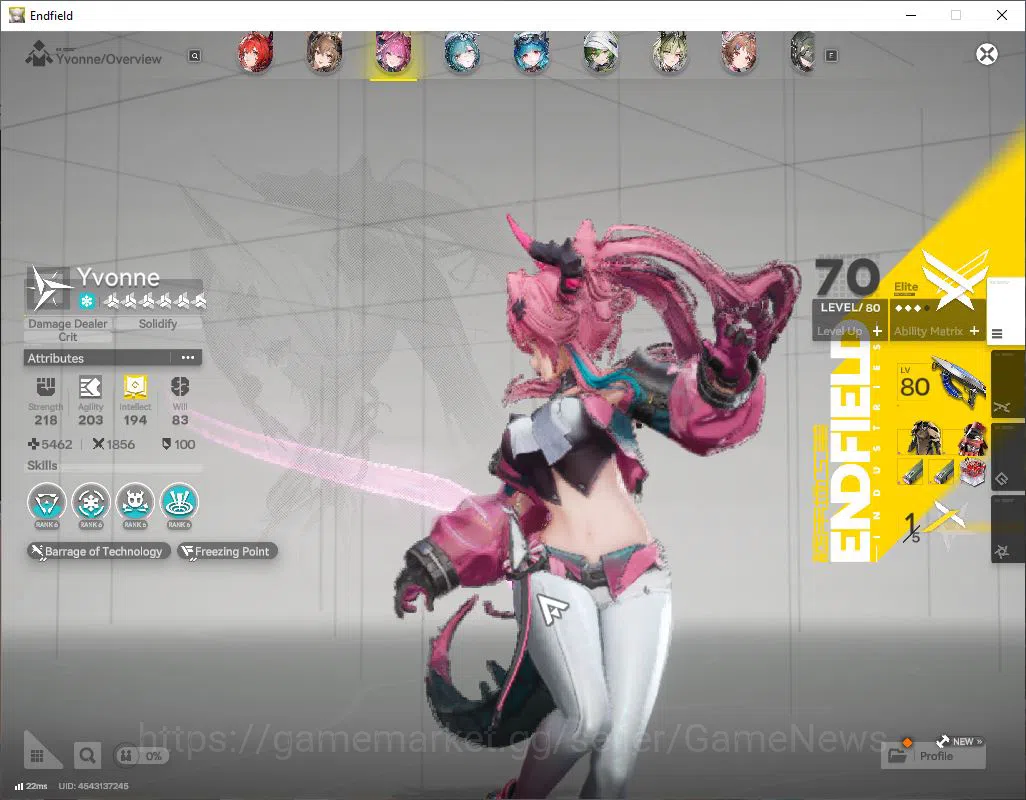Click the Agility attribute icon
This screenshot has width=1026, height=800.
pos(90,387)
